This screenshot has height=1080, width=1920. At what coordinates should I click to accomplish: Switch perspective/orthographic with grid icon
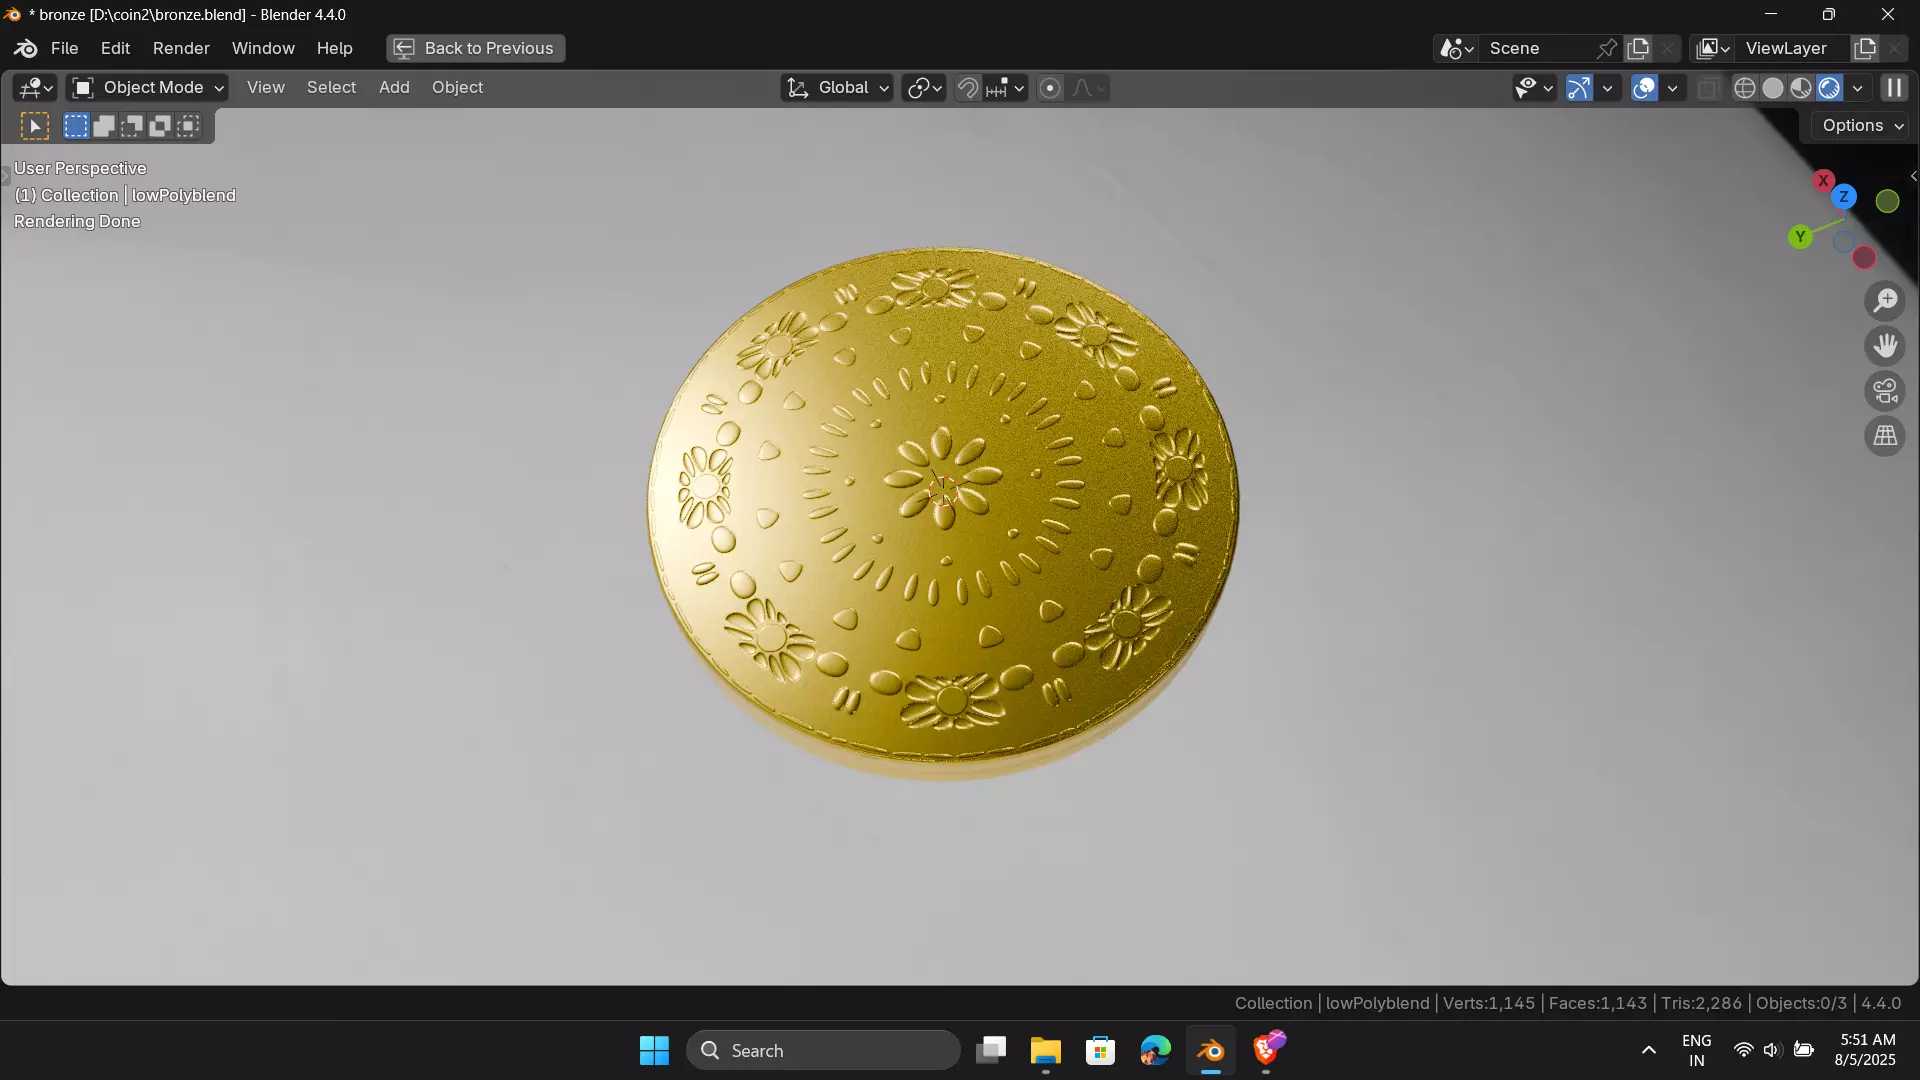click(1885, 436)
